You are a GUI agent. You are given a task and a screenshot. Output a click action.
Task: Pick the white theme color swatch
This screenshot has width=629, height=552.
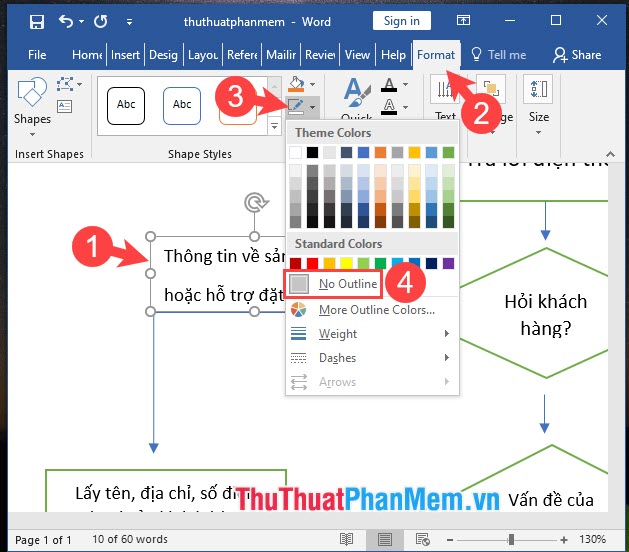tap(296, 152)
